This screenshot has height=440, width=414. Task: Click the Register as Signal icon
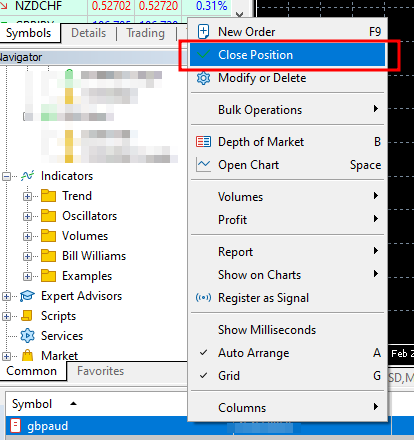(x=203, y=297)
